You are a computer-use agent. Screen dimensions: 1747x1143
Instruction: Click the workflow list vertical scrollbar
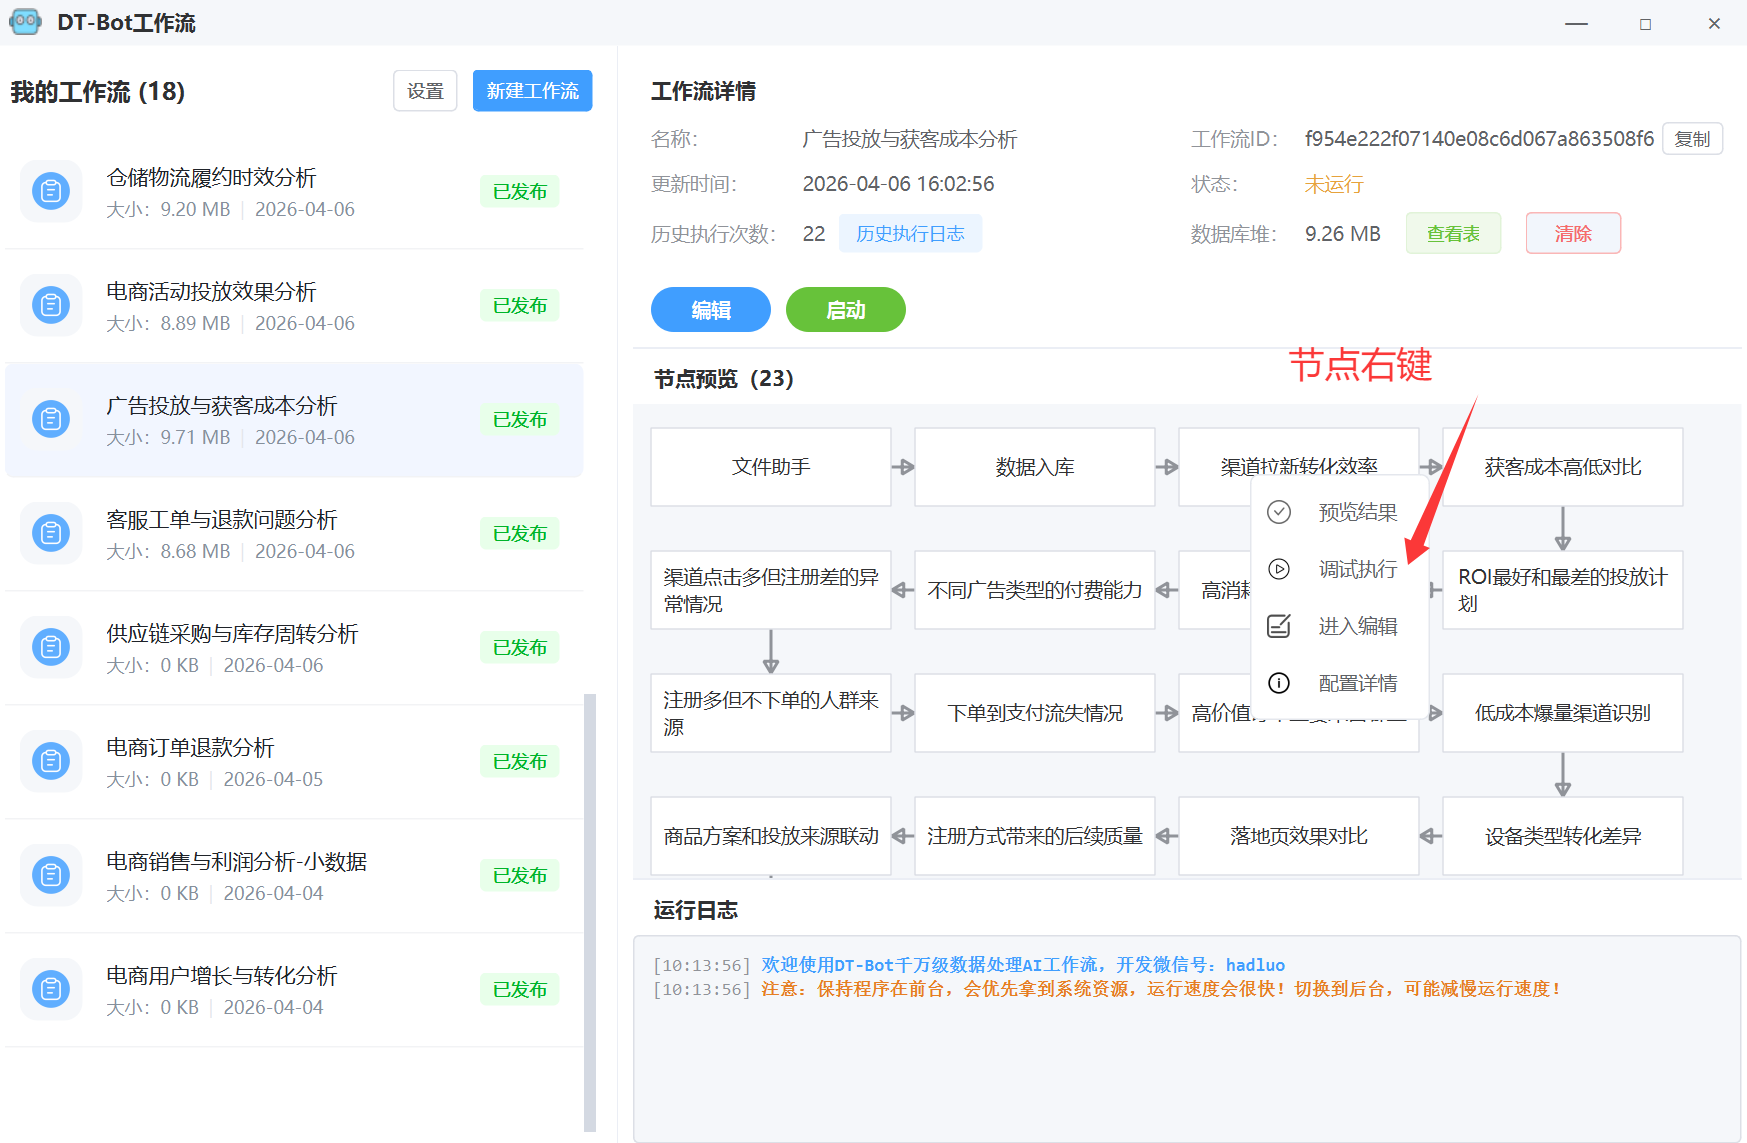(590, 910)
